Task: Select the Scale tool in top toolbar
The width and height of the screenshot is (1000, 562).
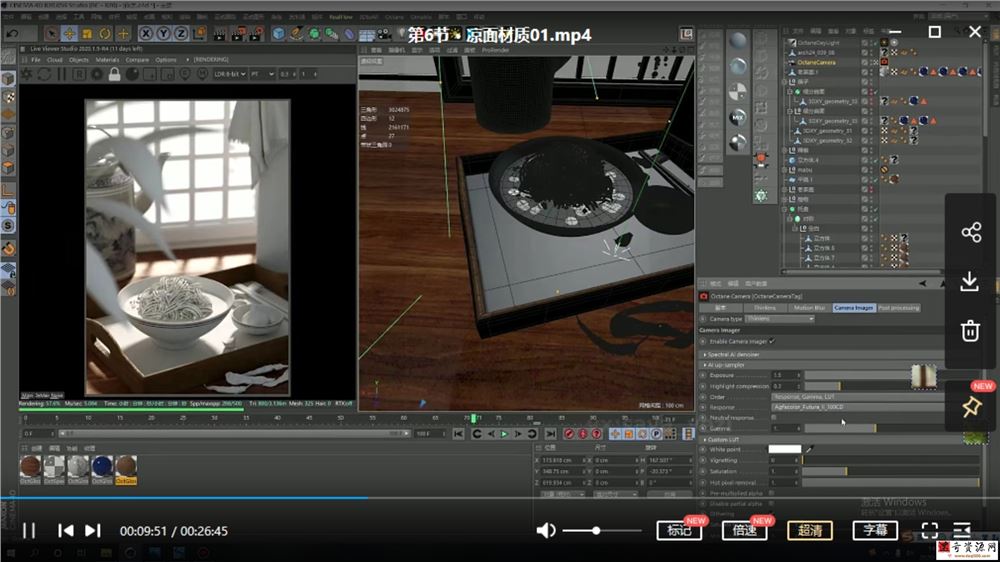Action: click(x=87, y=33)
